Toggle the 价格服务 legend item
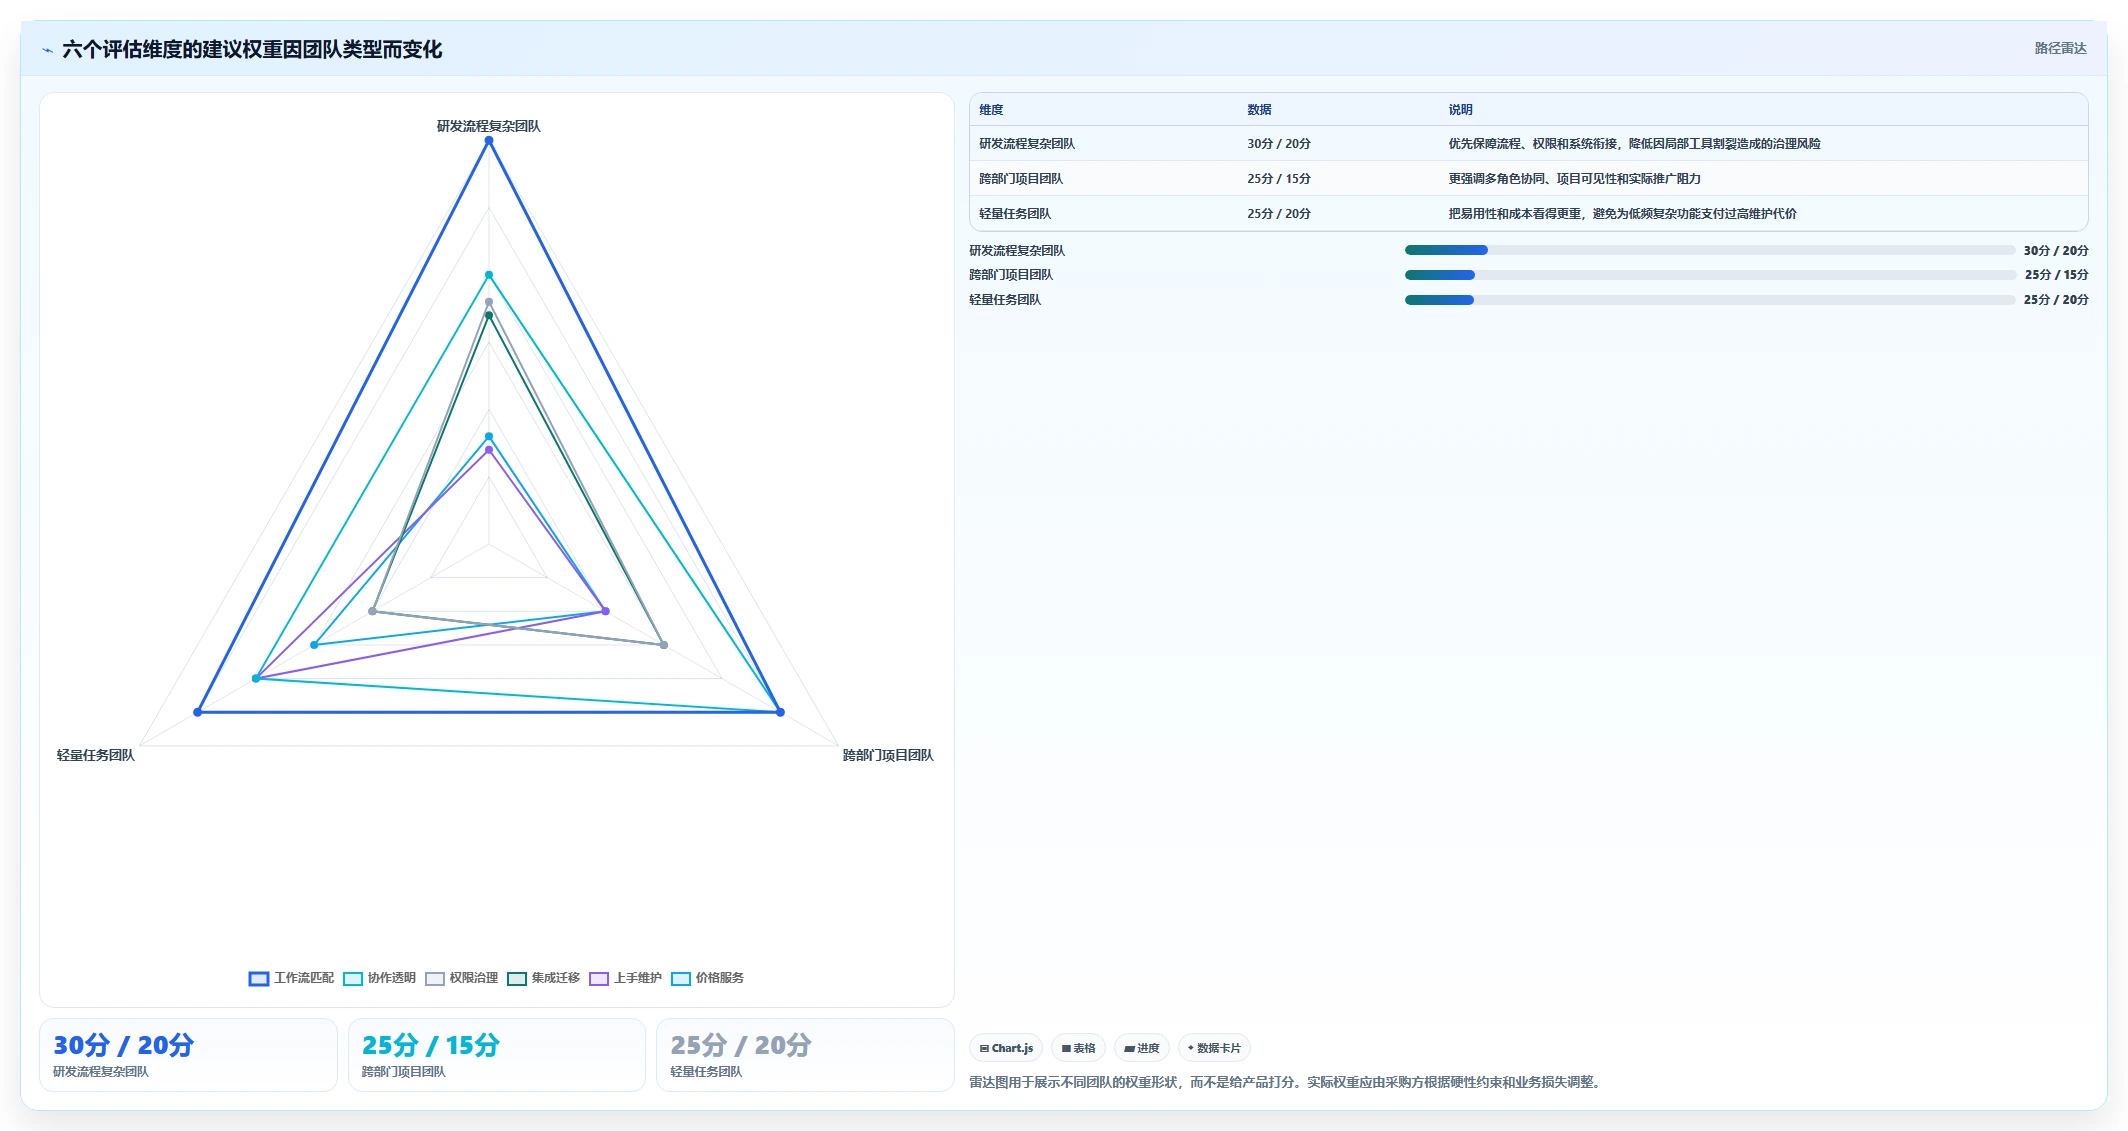This screenshot has width=2128, height=1131. pyautogui.click(x=708, y=978)
